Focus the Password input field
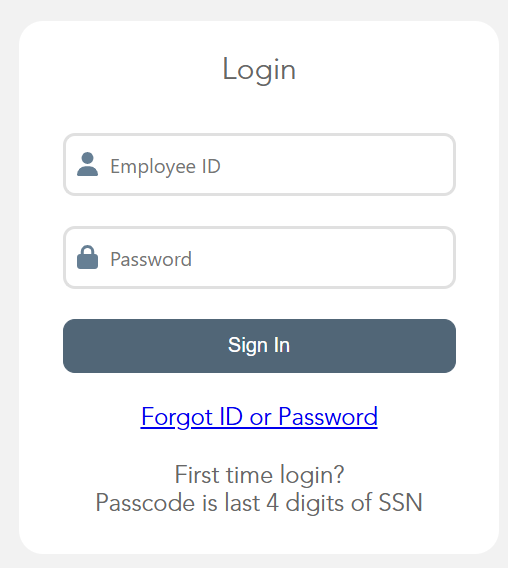508x568 pixels. 259,258
